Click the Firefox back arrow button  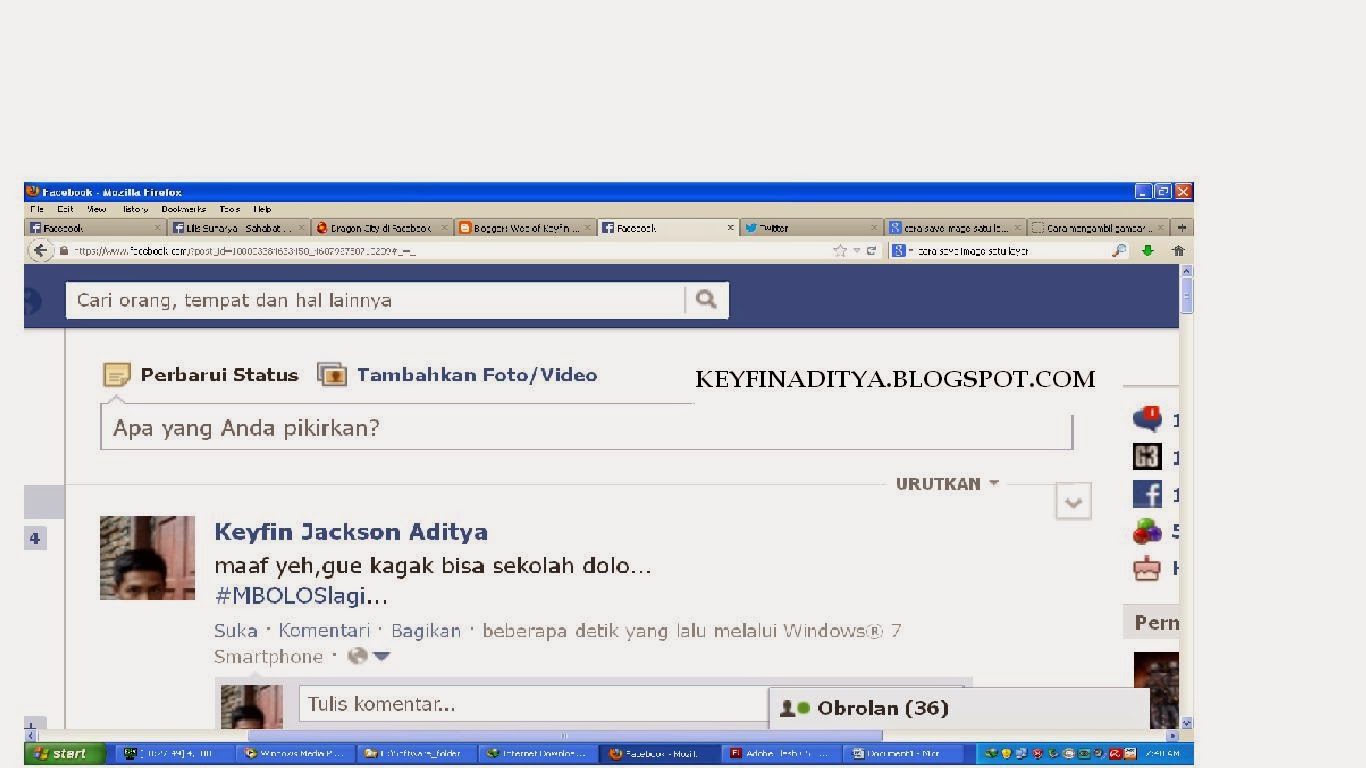coord(40,251)
